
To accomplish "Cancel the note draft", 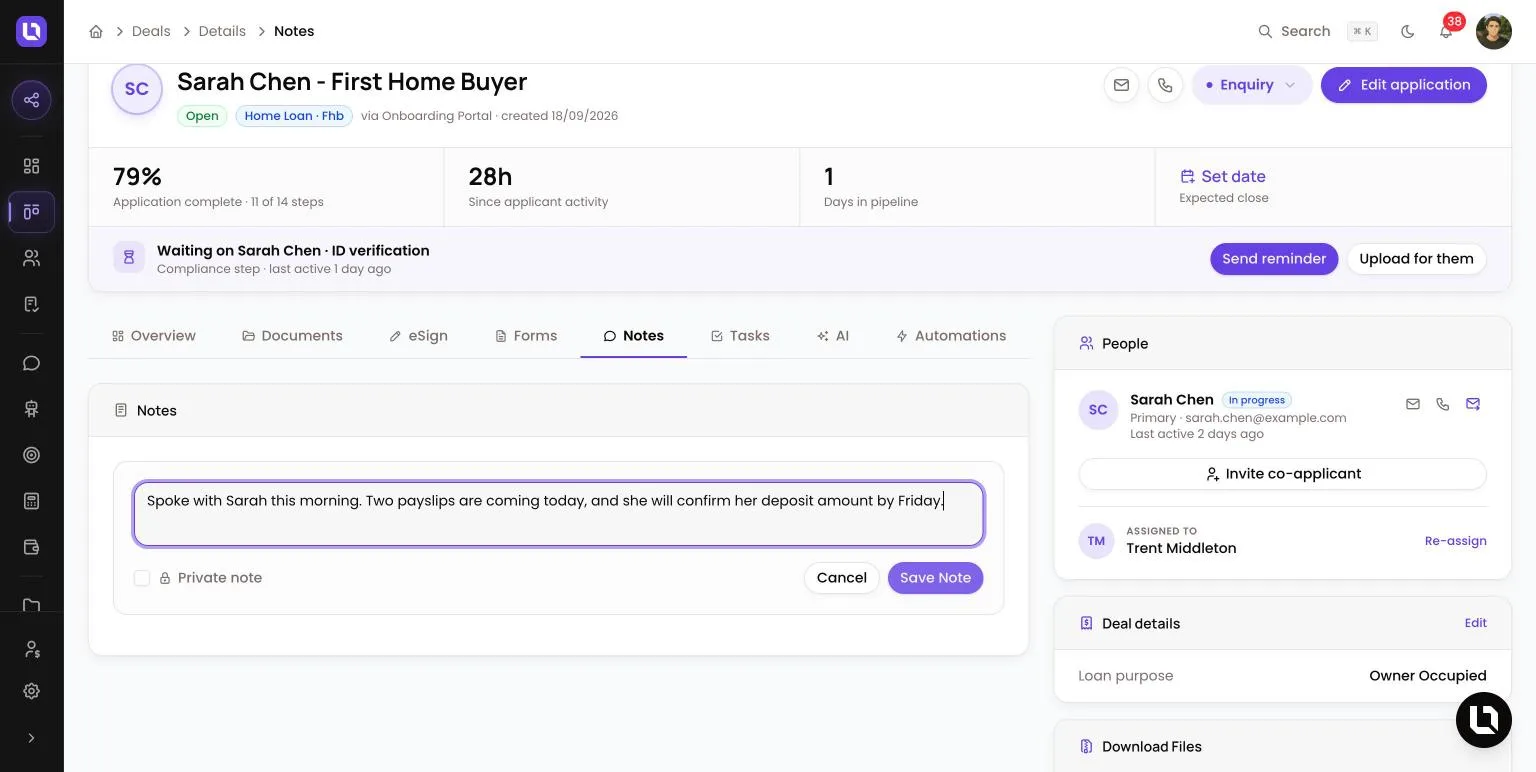I will (x=841, y=578).
